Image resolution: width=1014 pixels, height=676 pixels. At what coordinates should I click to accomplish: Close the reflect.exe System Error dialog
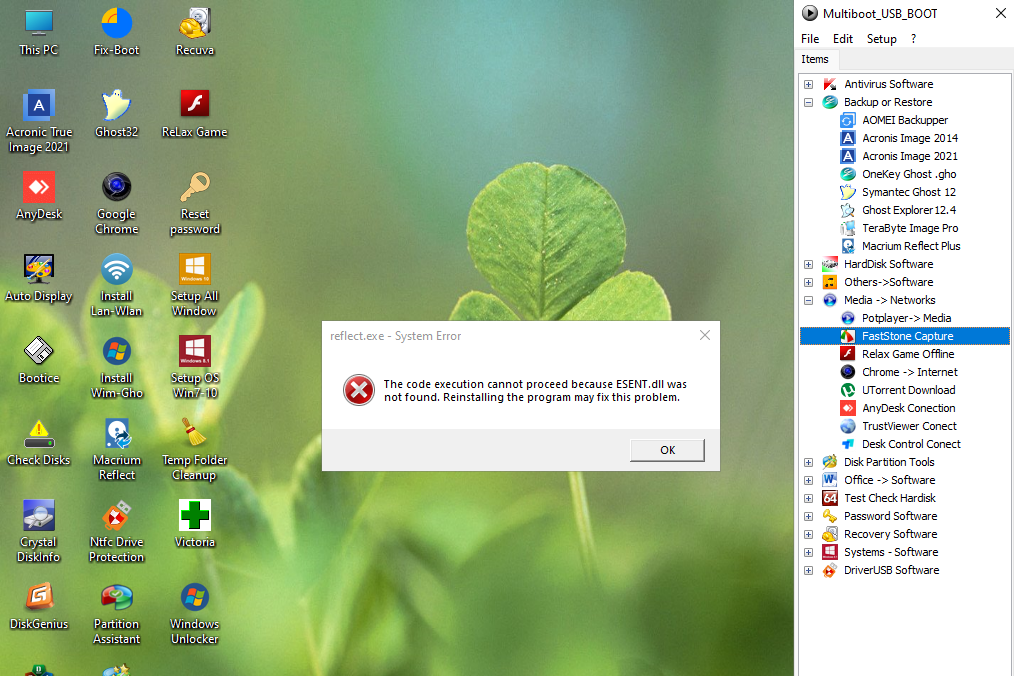pos(705,335)
